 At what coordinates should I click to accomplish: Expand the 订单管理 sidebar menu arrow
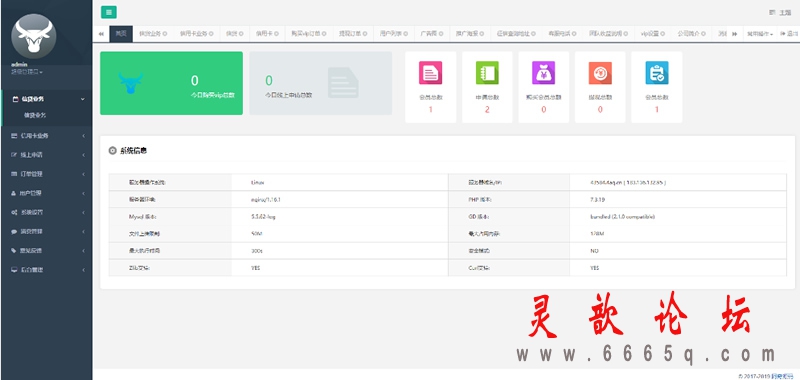pos(83,174)
